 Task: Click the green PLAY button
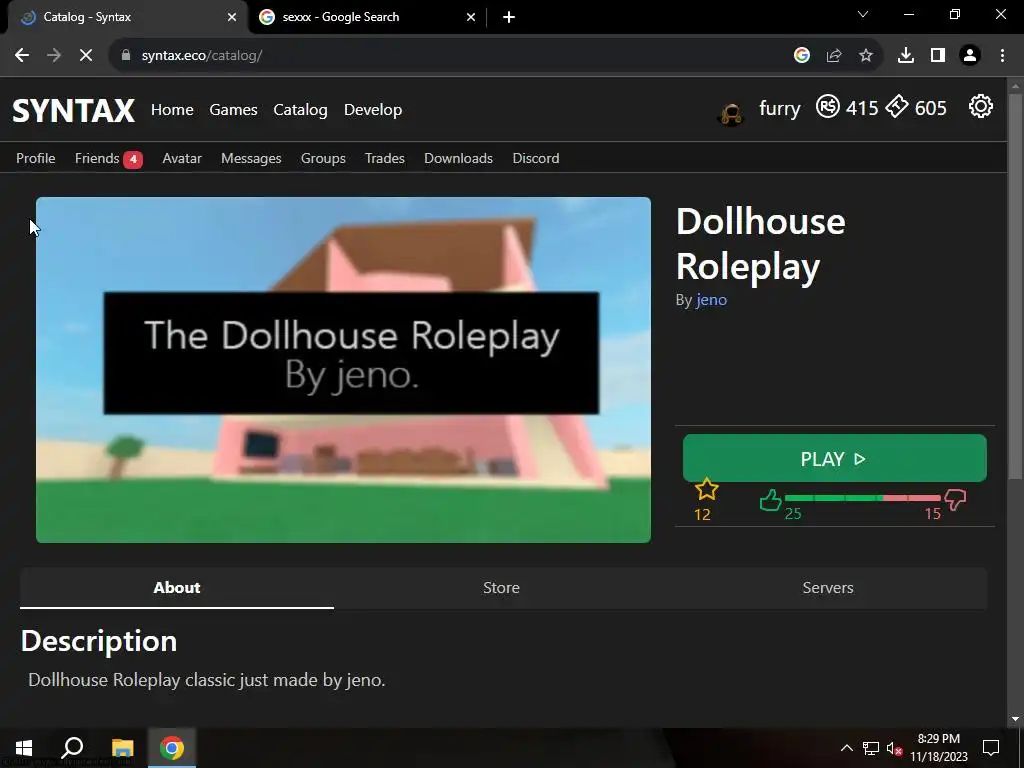click(835, 458)
